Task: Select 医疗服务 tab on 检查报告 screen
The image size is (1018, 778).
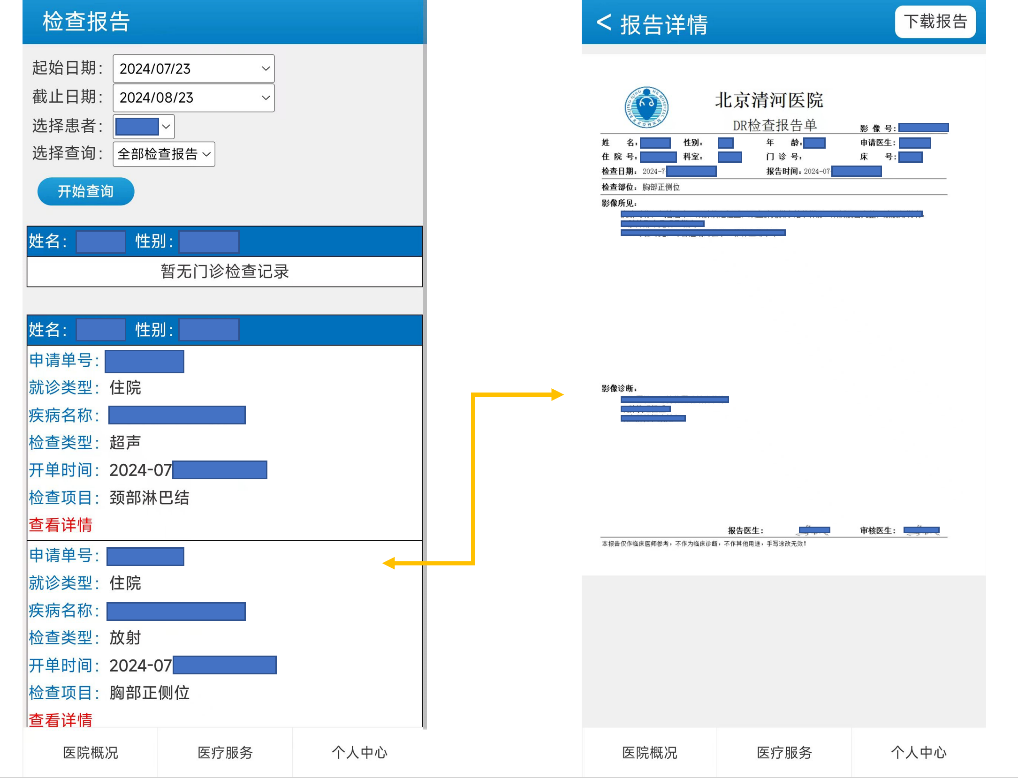Action: (x=225, y=752)
